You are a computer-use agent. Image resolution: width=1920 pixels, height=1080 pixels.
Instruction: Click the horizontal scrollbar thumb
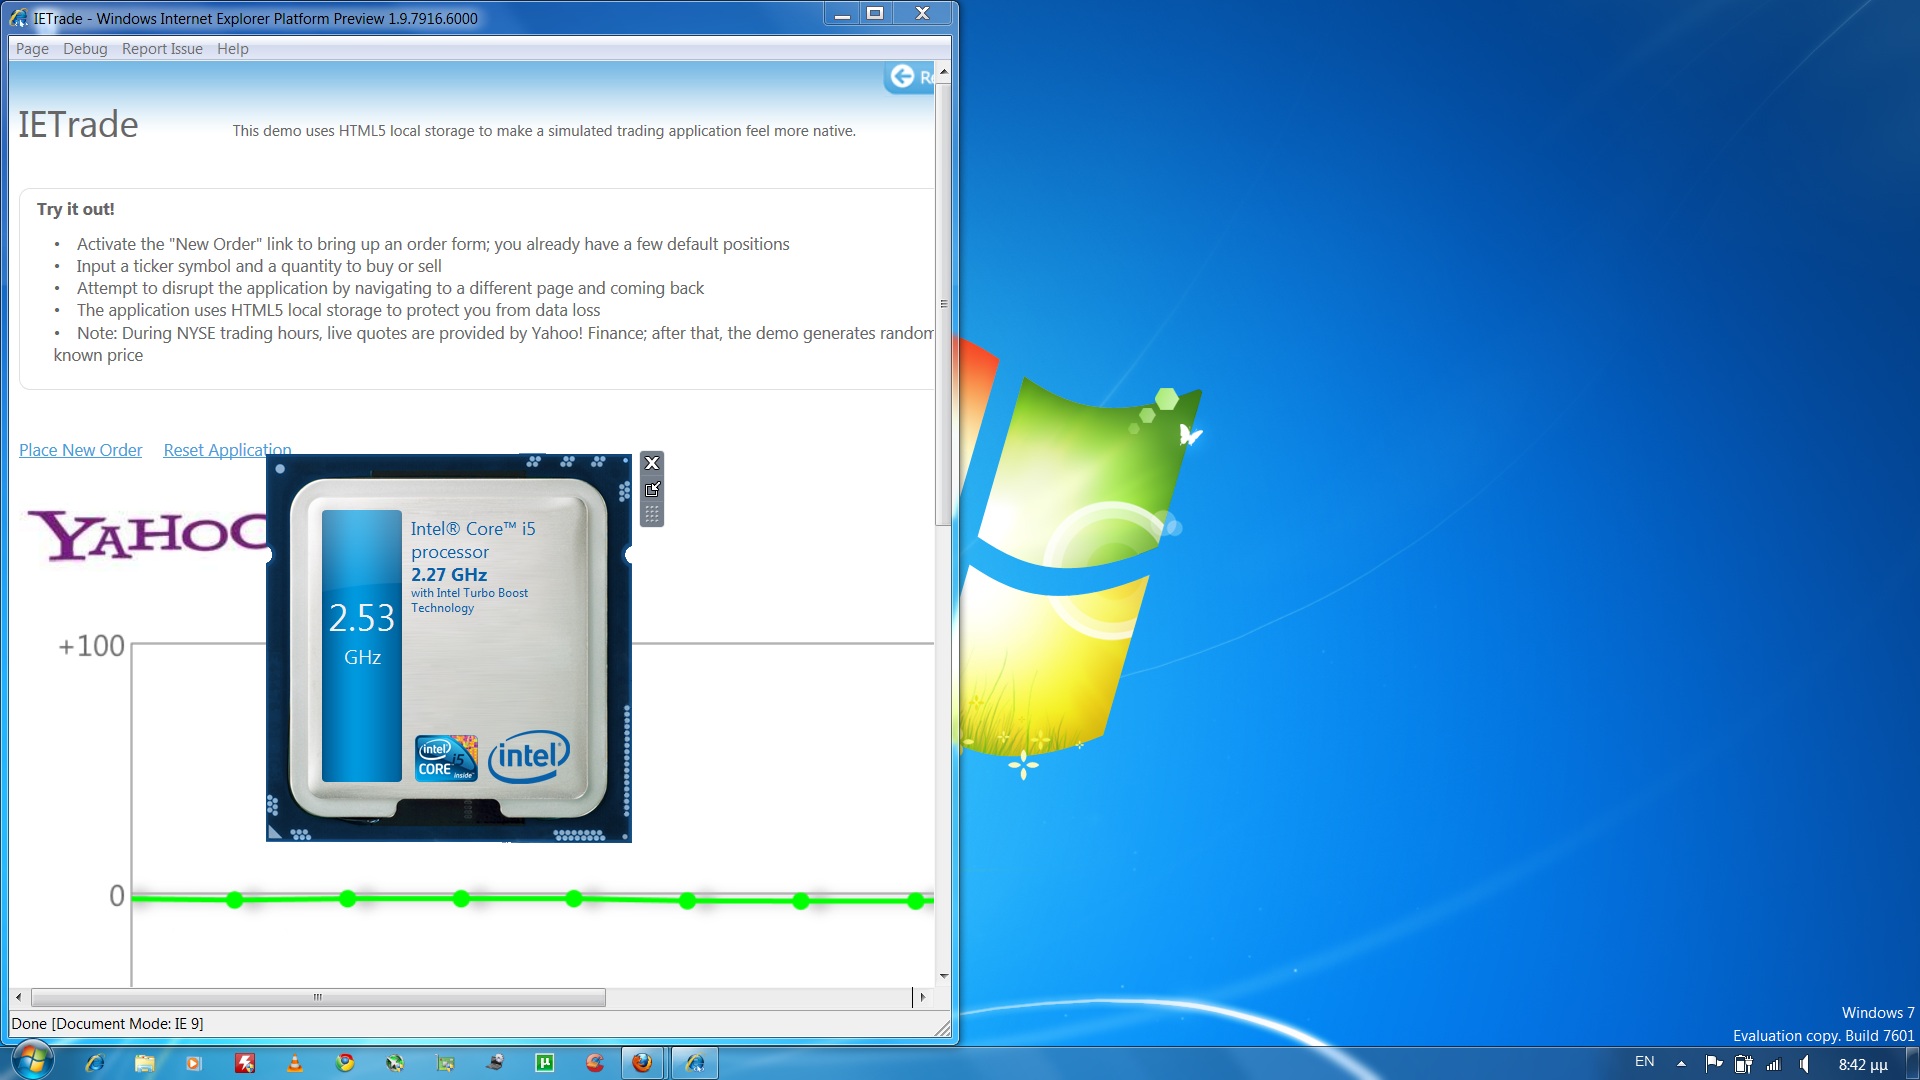pos(318,997)
